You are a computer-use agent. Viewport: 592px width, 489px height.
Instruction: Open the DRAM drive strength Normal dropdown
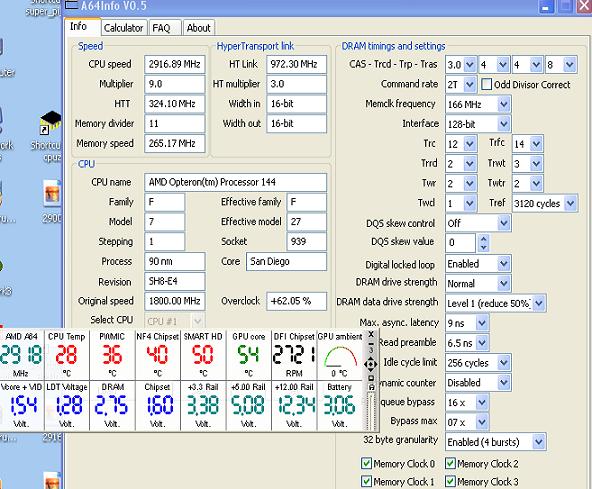[x=504, y=283]
